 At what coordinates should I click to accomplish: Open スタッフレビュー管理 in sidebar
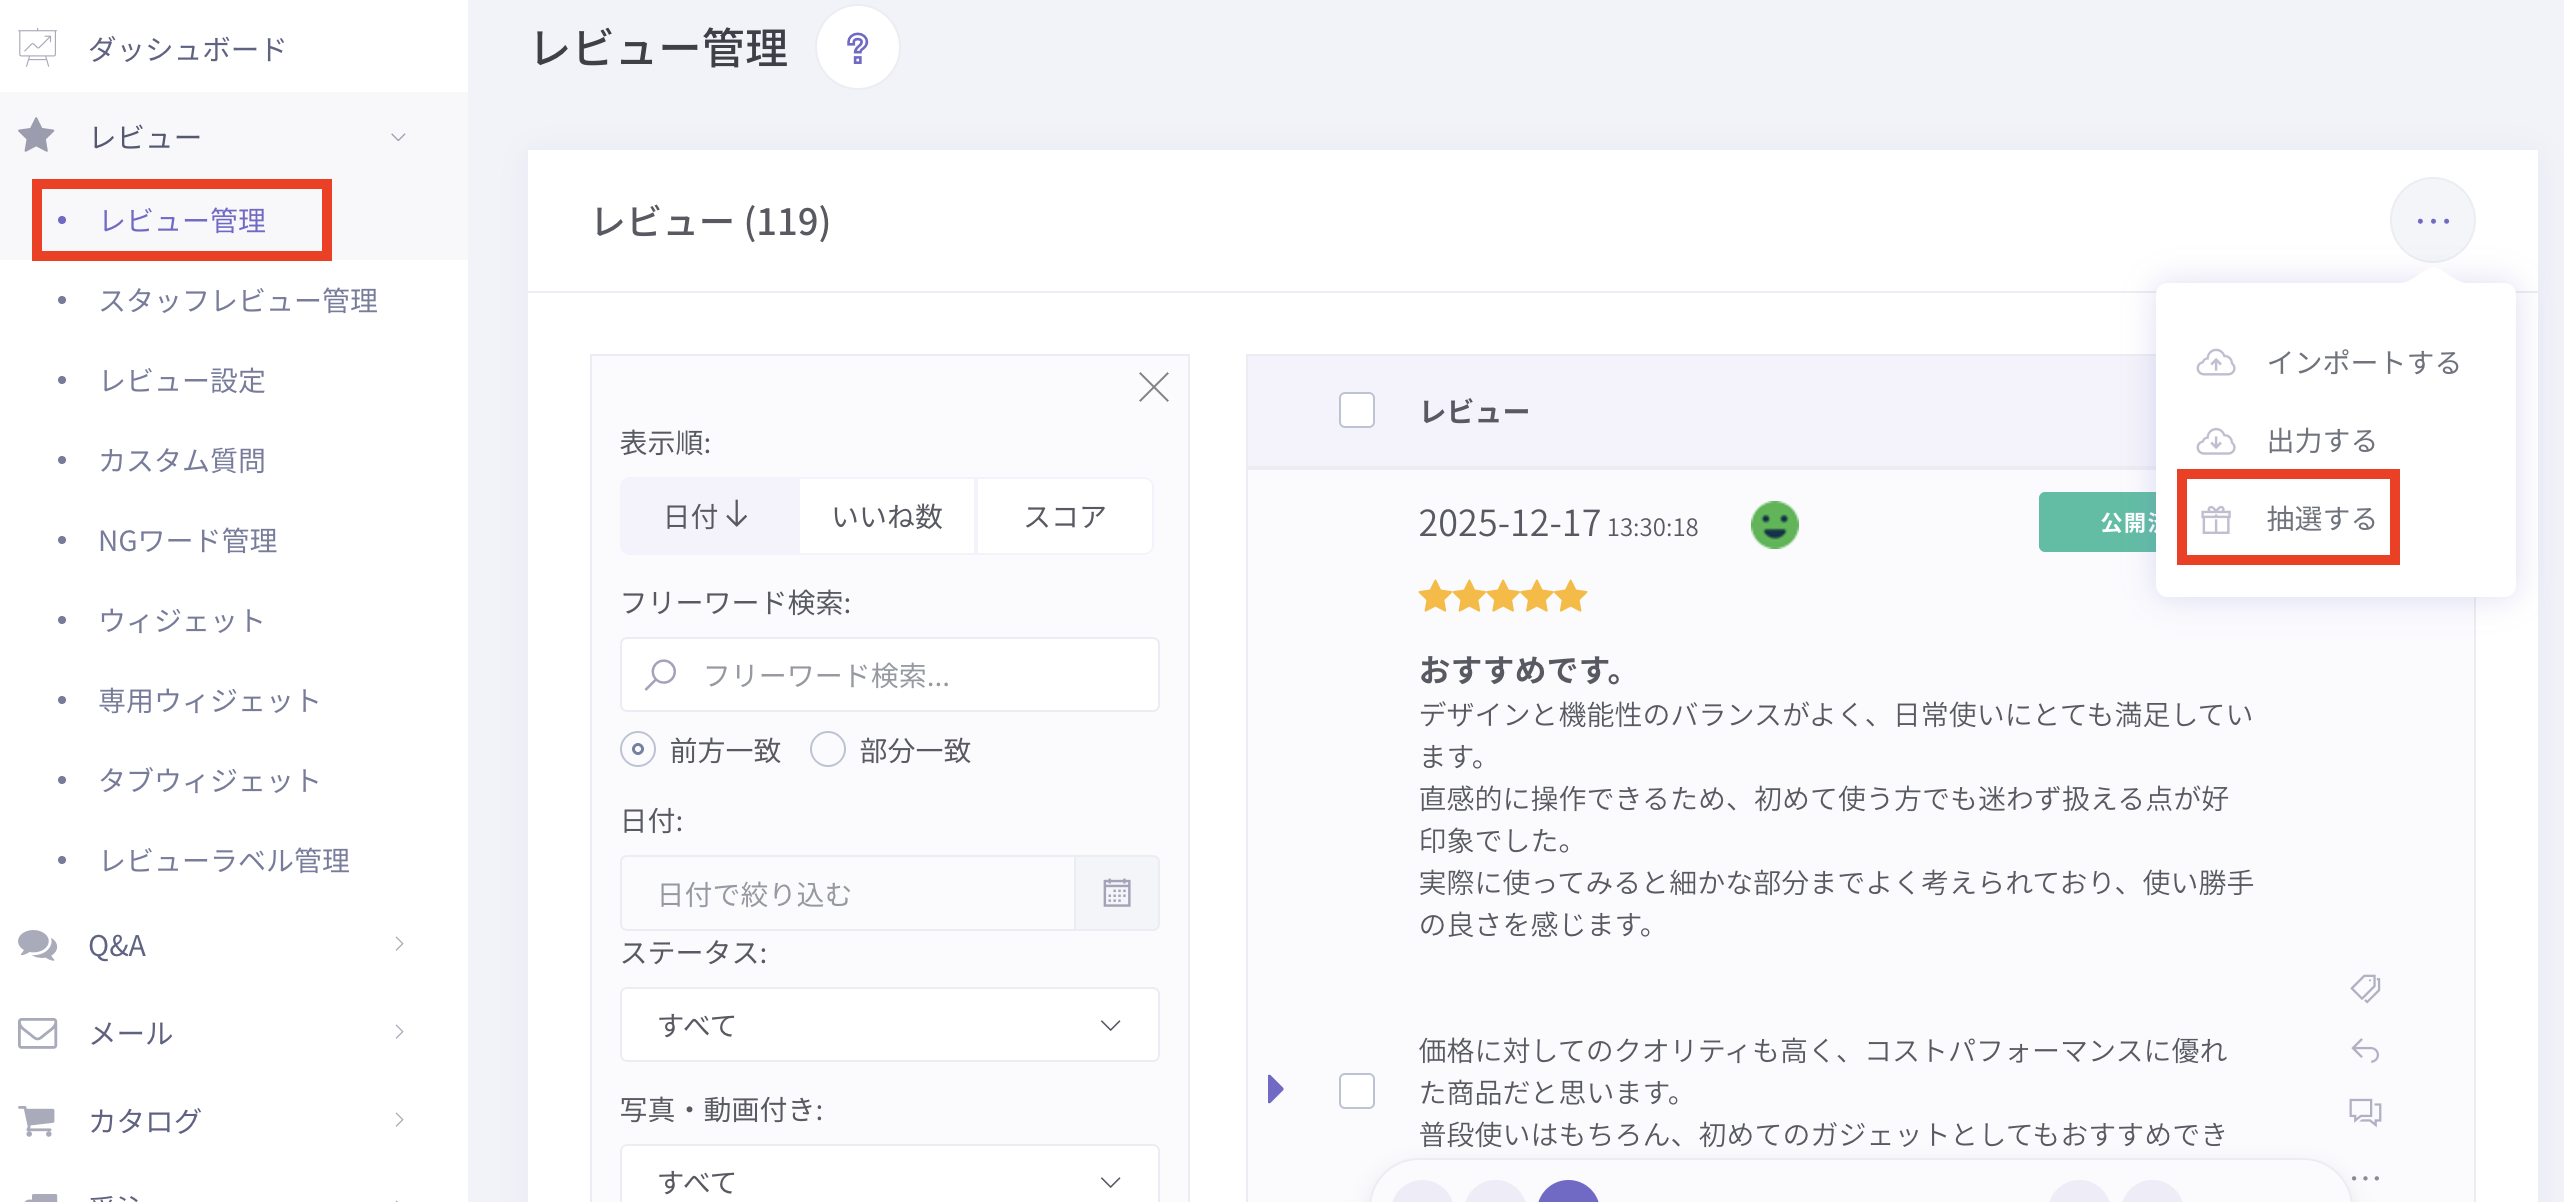[x=238, y=300]
